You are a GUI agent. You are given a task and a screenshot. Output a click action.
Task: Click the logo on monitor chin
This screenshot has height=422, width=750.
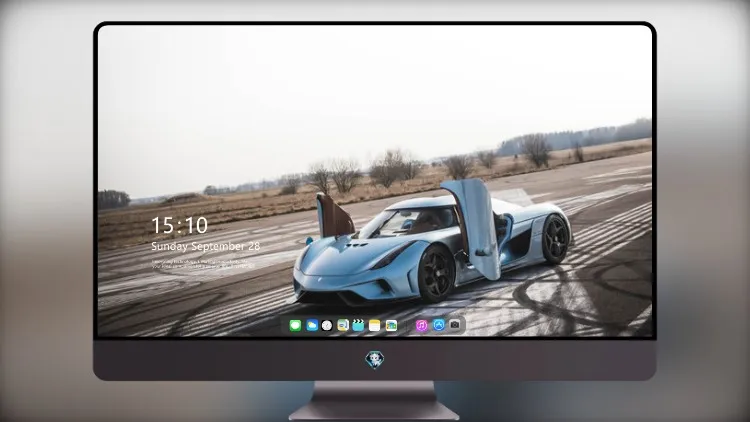point(375,360)
